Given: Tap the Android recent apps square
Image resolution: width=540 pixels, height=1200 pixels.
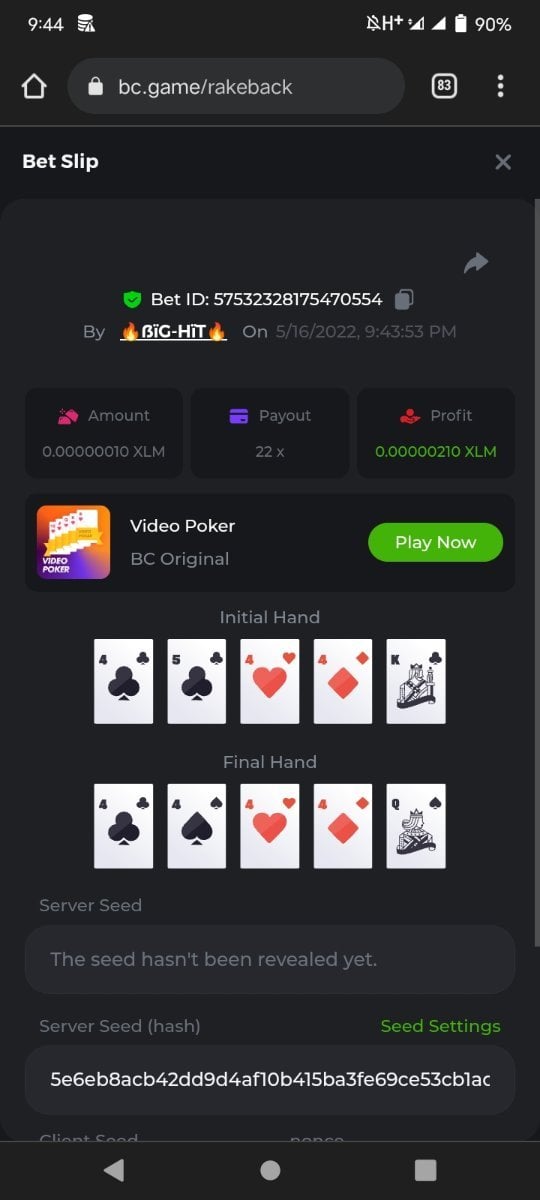Looking at the screenshot, I should coord(426,1170).
